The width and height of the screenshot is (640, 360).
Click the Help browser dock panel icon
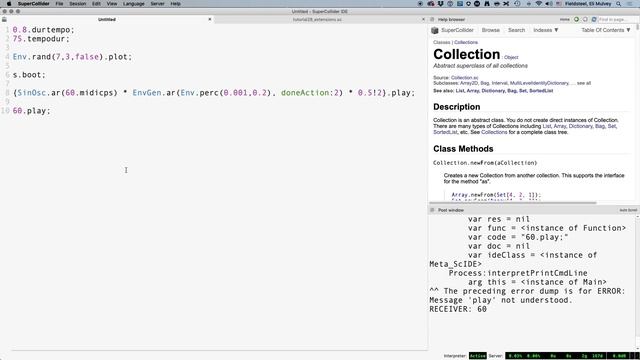click(x=432, y=20)
